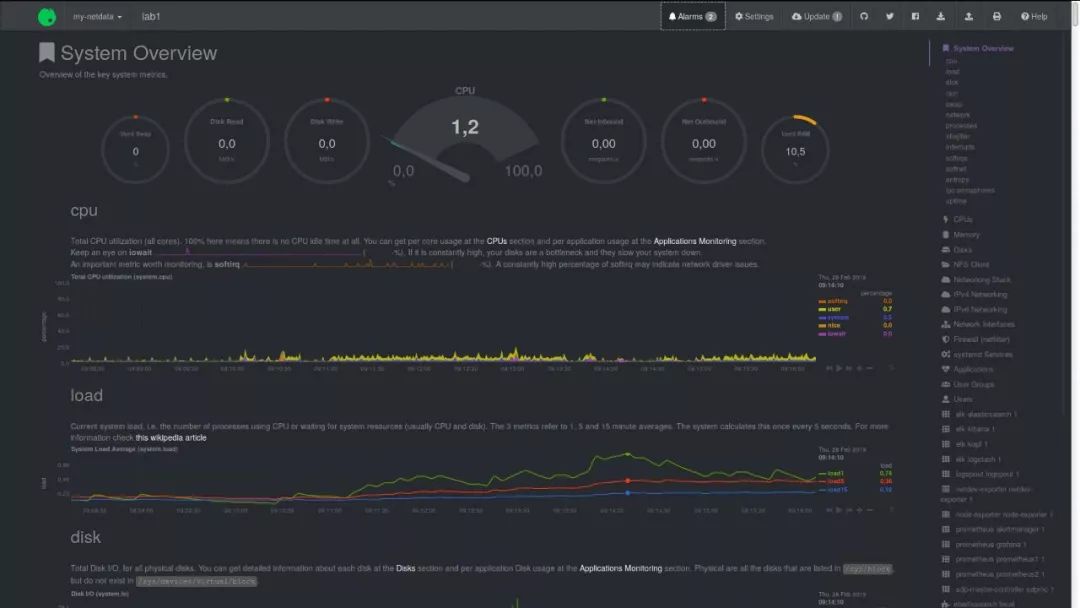Image resolution: width=1080 pixels, height=608 pixels.
Task: Click the Twitter share icon
Action: point(890,17)
